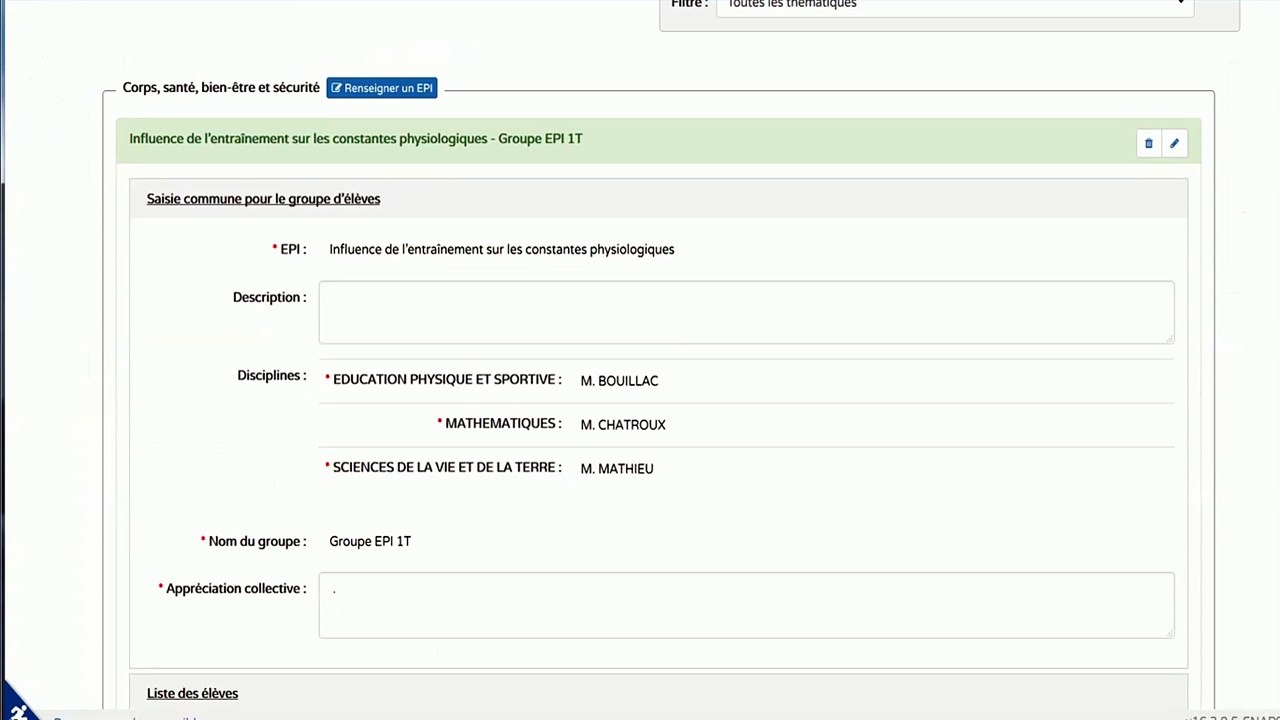Click the Saisie commune pour le groupe d'élèves heading

pos(263,199)
